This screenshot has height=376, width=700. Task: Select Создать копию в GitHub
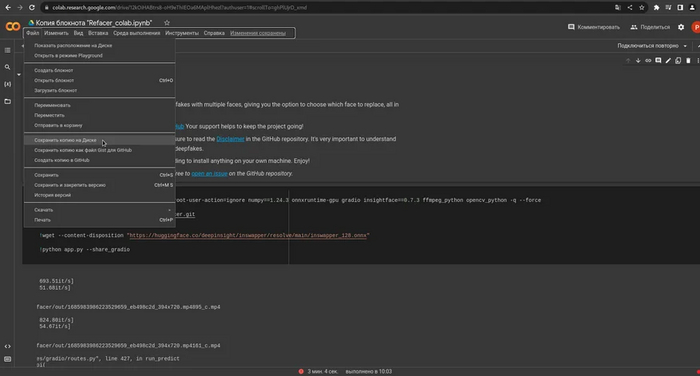point(100,160)
